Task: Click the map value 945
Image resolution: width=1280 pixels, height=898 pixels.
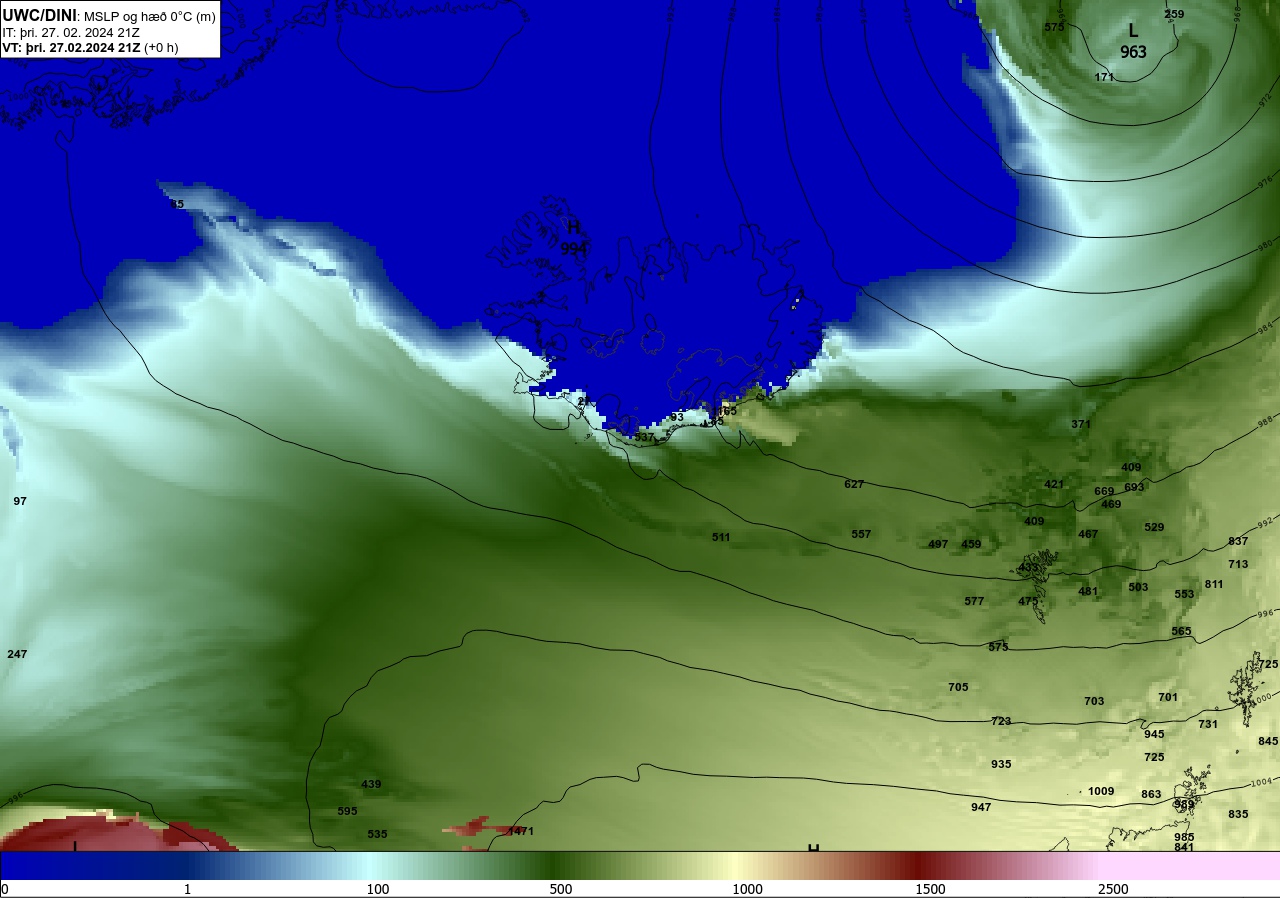Action: click(1154, 734)
